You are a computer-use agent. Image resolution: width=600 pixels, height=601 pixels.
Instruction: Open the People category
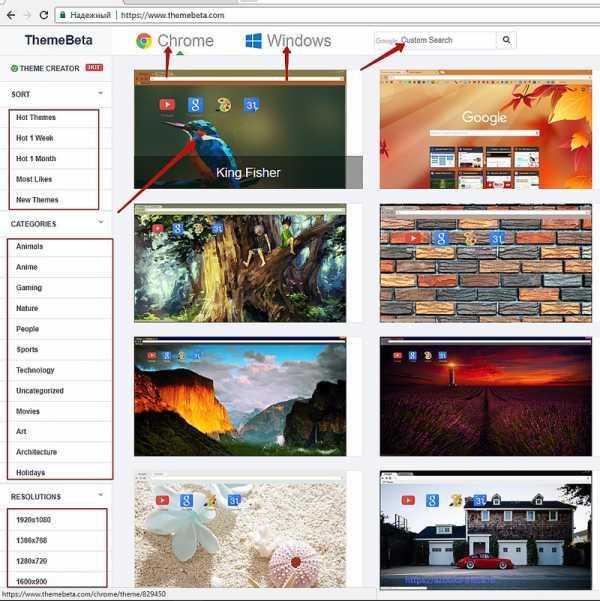point(27,329)
